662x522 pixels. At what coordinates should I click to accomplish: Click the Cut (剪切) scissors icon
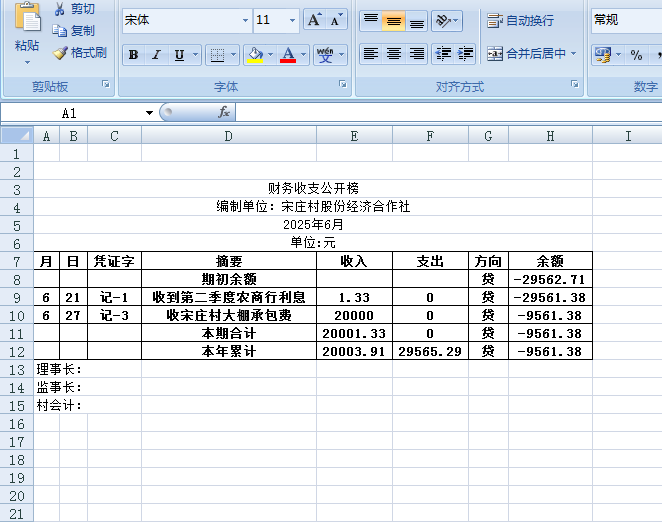click(59, 9)
